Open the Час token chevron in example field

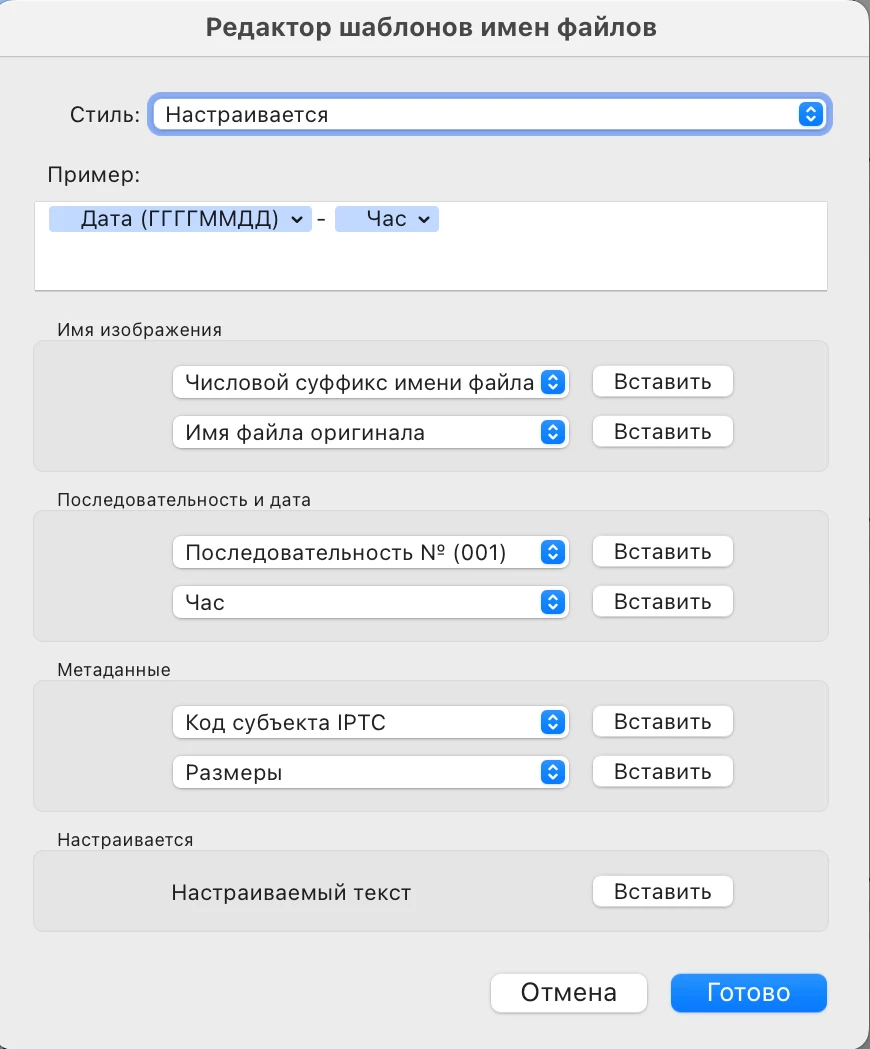[424, 219]
